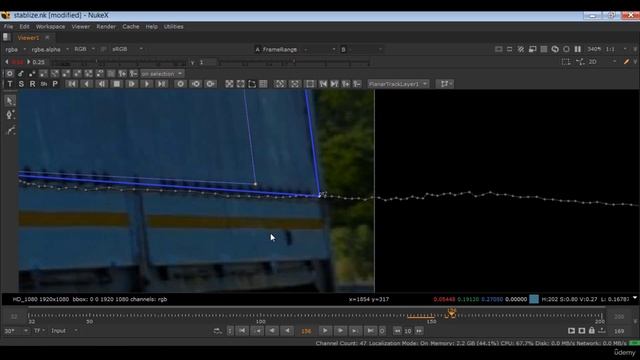
Task: Toggle perspective tracking with the P button
Action: (55, 84)
